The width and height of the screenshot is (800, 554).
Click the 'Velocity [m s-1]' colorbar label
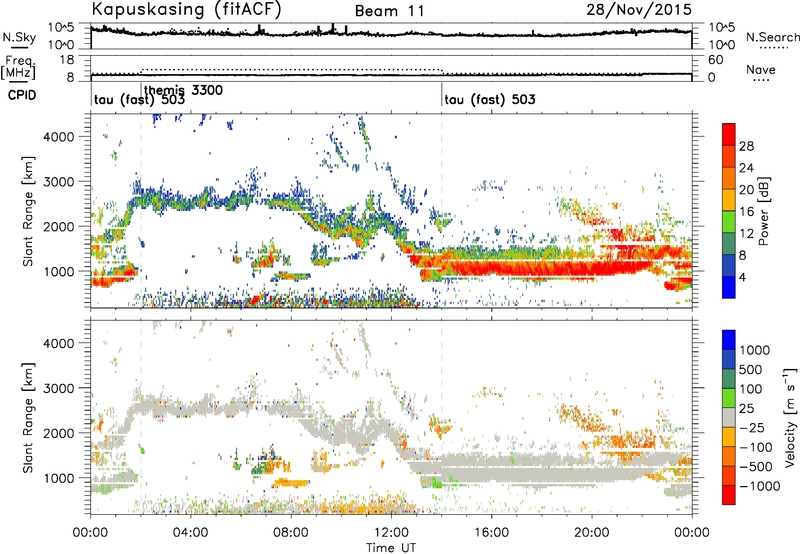(790, 417)
